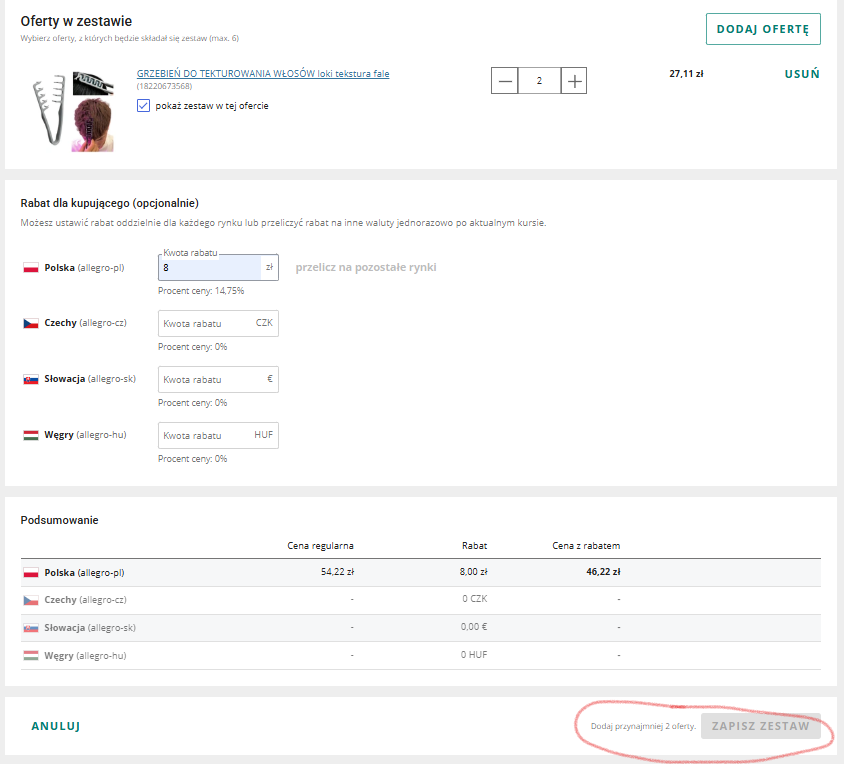Remove the offer with USUŃ
Image resolution: width=844 pixels, height=765 pixels.
point(802,73)
